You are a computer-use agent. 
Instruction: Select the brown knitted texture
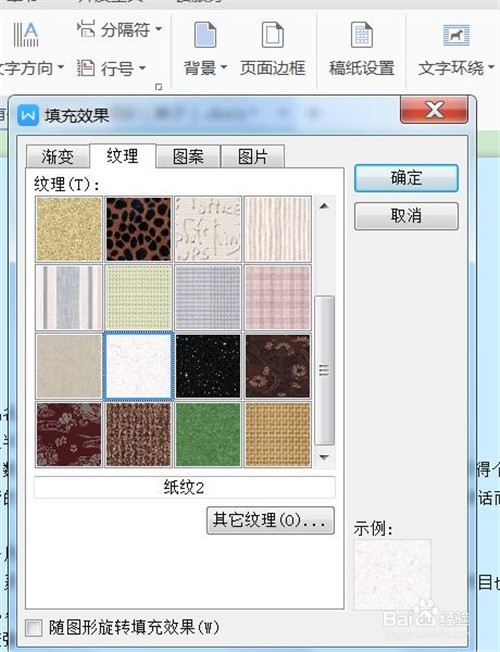[139, 435]
